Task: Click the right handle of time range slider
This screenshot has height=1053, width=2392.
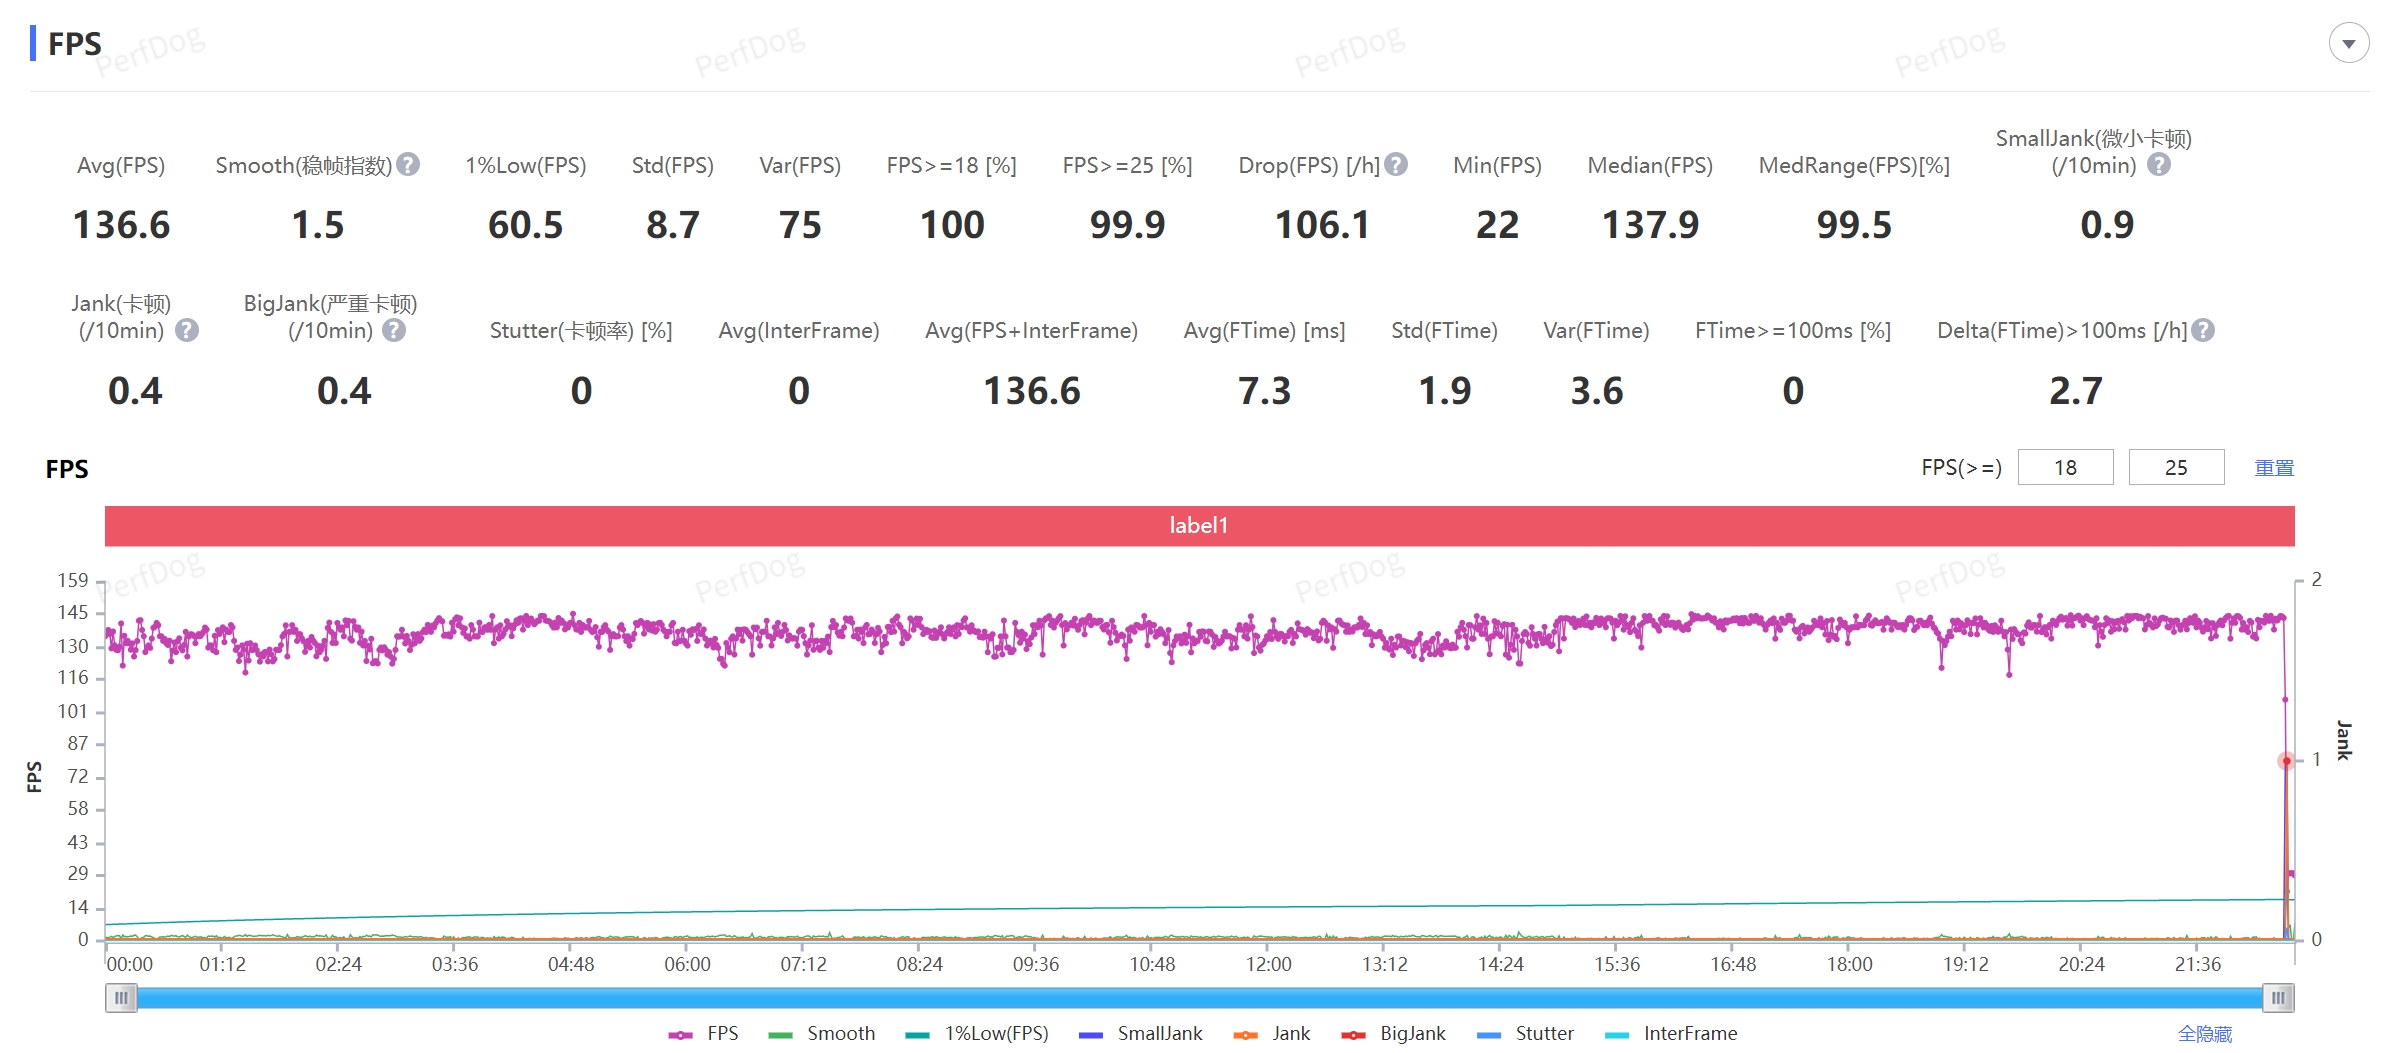Action: (x=2278, y=998)
